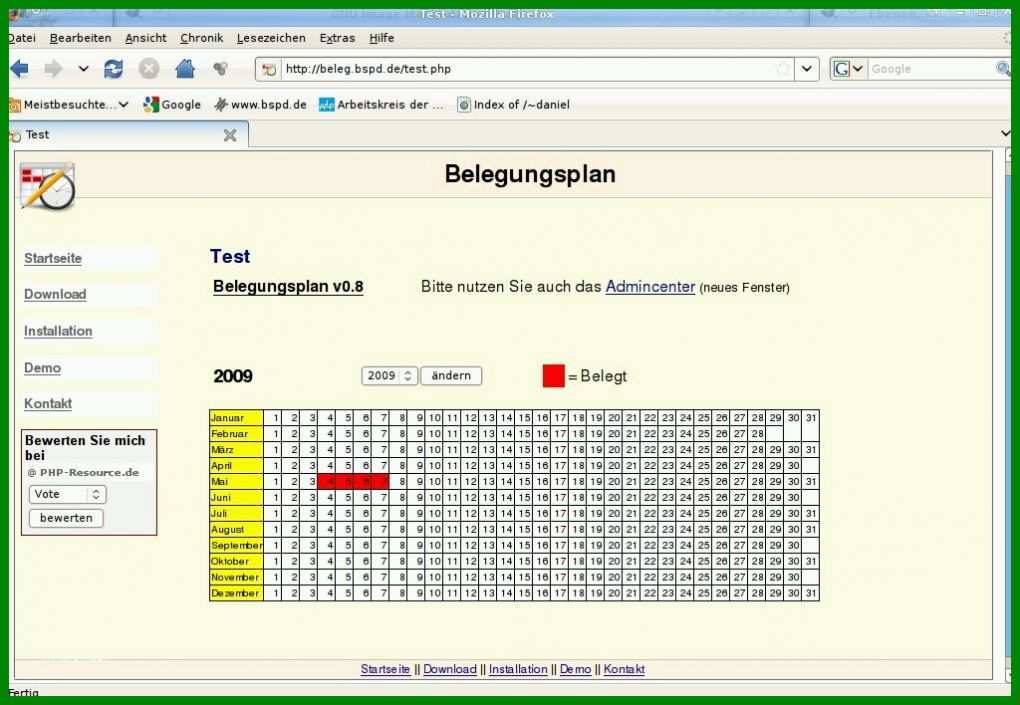Open the Extras menu
This screenshot has width=1020, height=705.
coord(337,38)
